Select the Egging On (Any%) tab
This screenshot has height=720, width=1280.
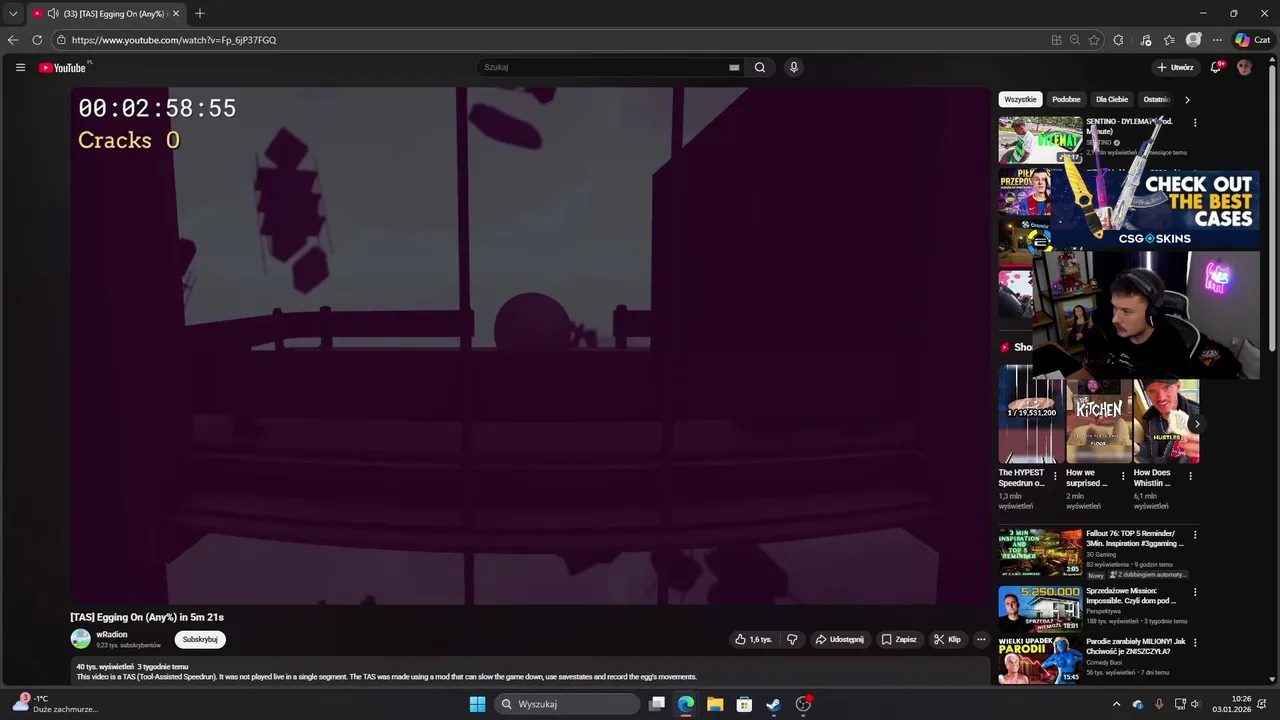tap(105, 13)
